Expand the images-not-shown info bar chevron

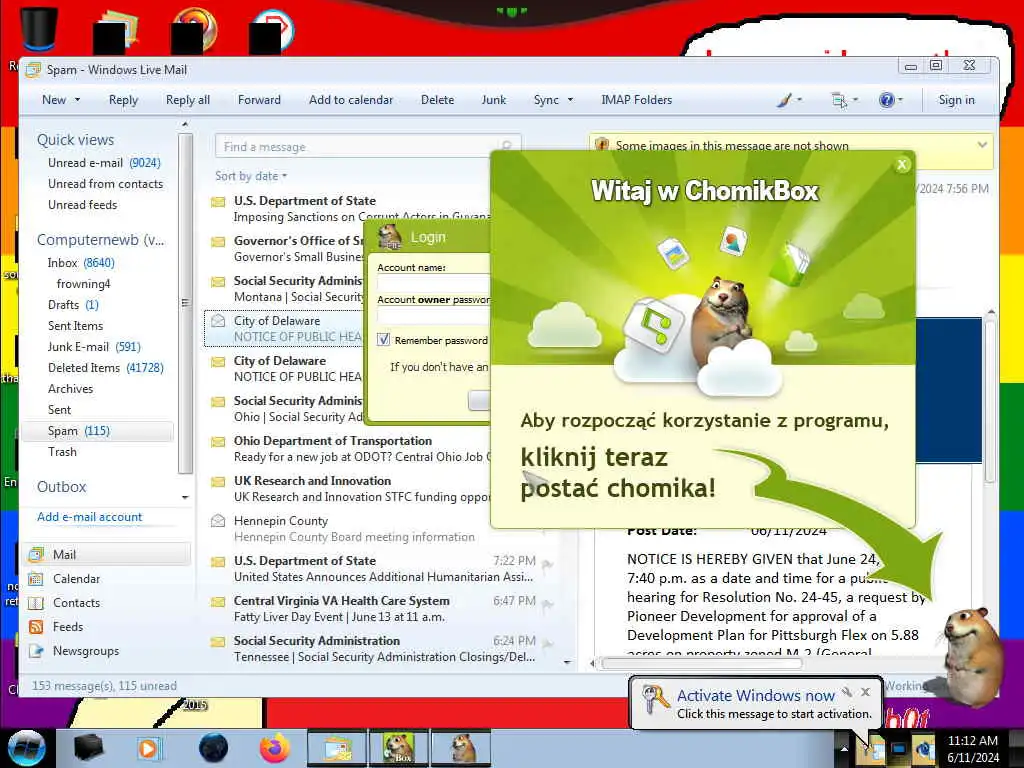pos(982,145)
